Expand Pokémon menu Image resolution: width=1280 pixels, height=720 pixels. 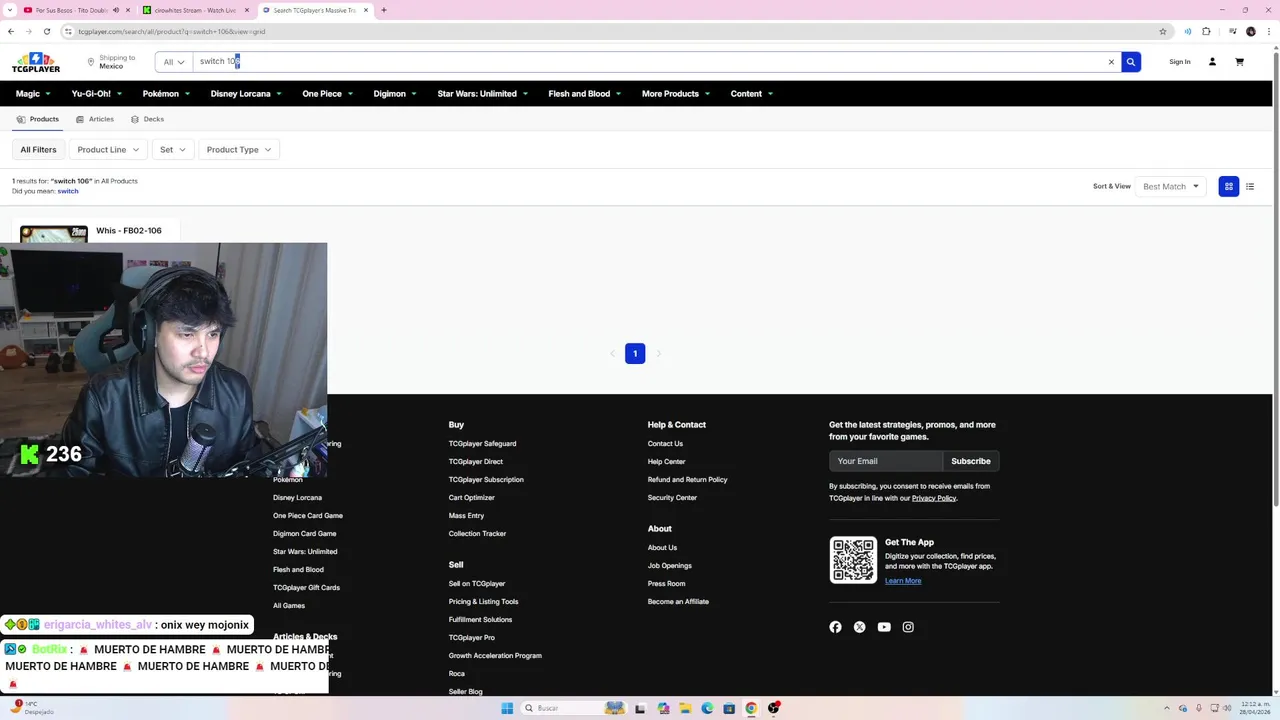166,94
